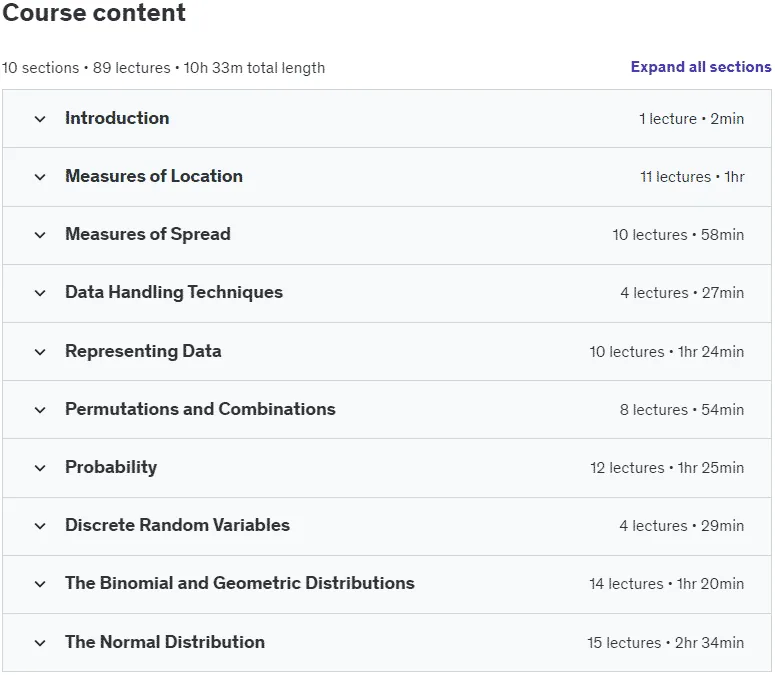Click the '15 lectures • 2hr 34min' label
The height and width of the screenshot is (675, 775).
click(x=665, y=642)
